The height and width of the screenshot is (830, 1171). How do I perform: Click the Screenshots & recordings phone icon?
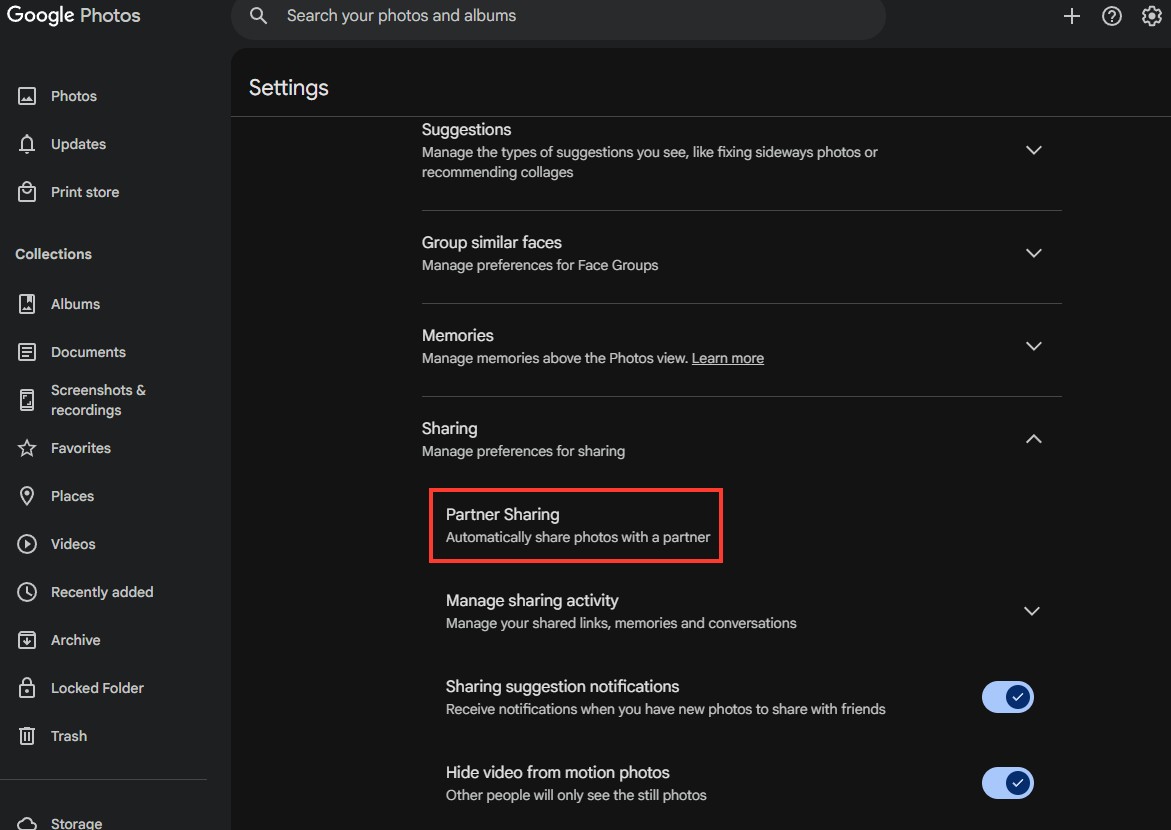[27, 400]
